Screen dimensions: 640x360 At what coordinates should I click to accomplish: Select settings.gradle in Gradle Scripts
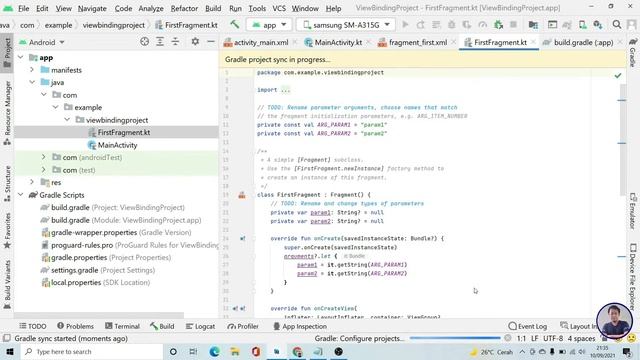point(98,270)
